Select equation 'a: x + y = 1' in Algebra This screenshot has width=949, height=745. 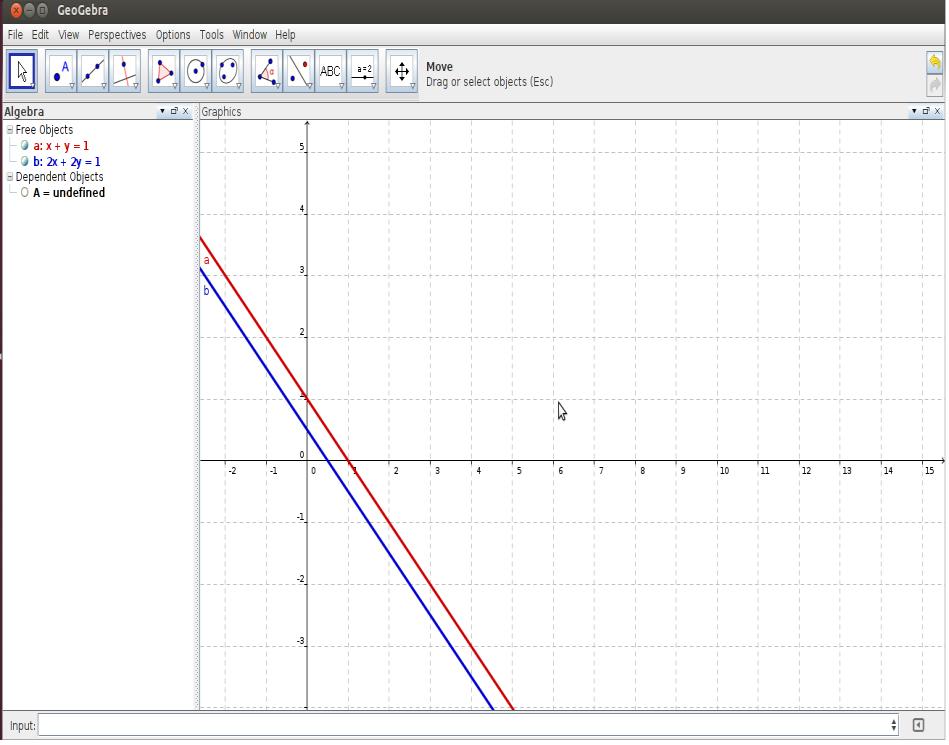pyautogui.click(x=61, y=146)
